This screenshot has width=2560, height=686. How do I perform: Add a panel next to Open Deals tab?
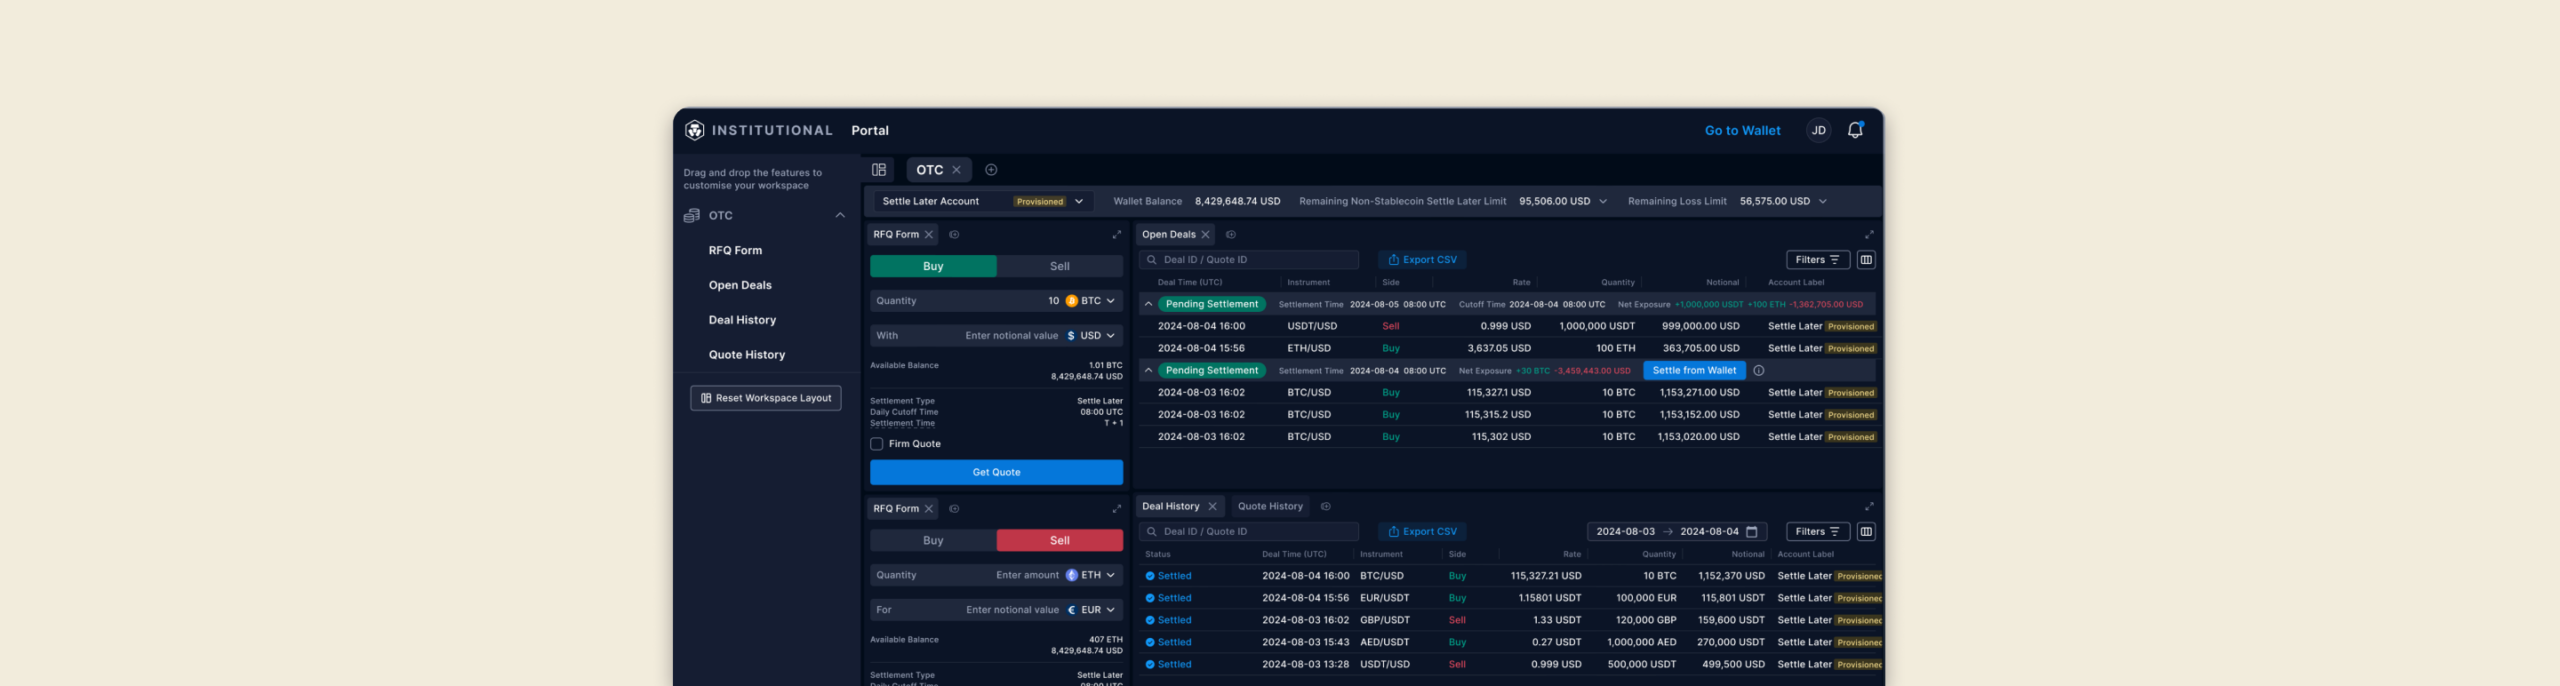point(1231,235)
